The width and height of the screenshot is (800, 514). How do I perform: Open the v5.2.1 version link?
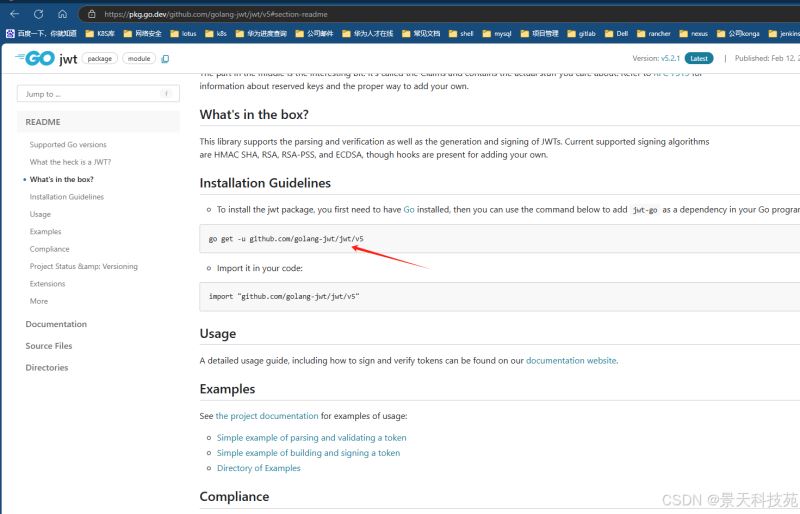[x=670, y=58]
